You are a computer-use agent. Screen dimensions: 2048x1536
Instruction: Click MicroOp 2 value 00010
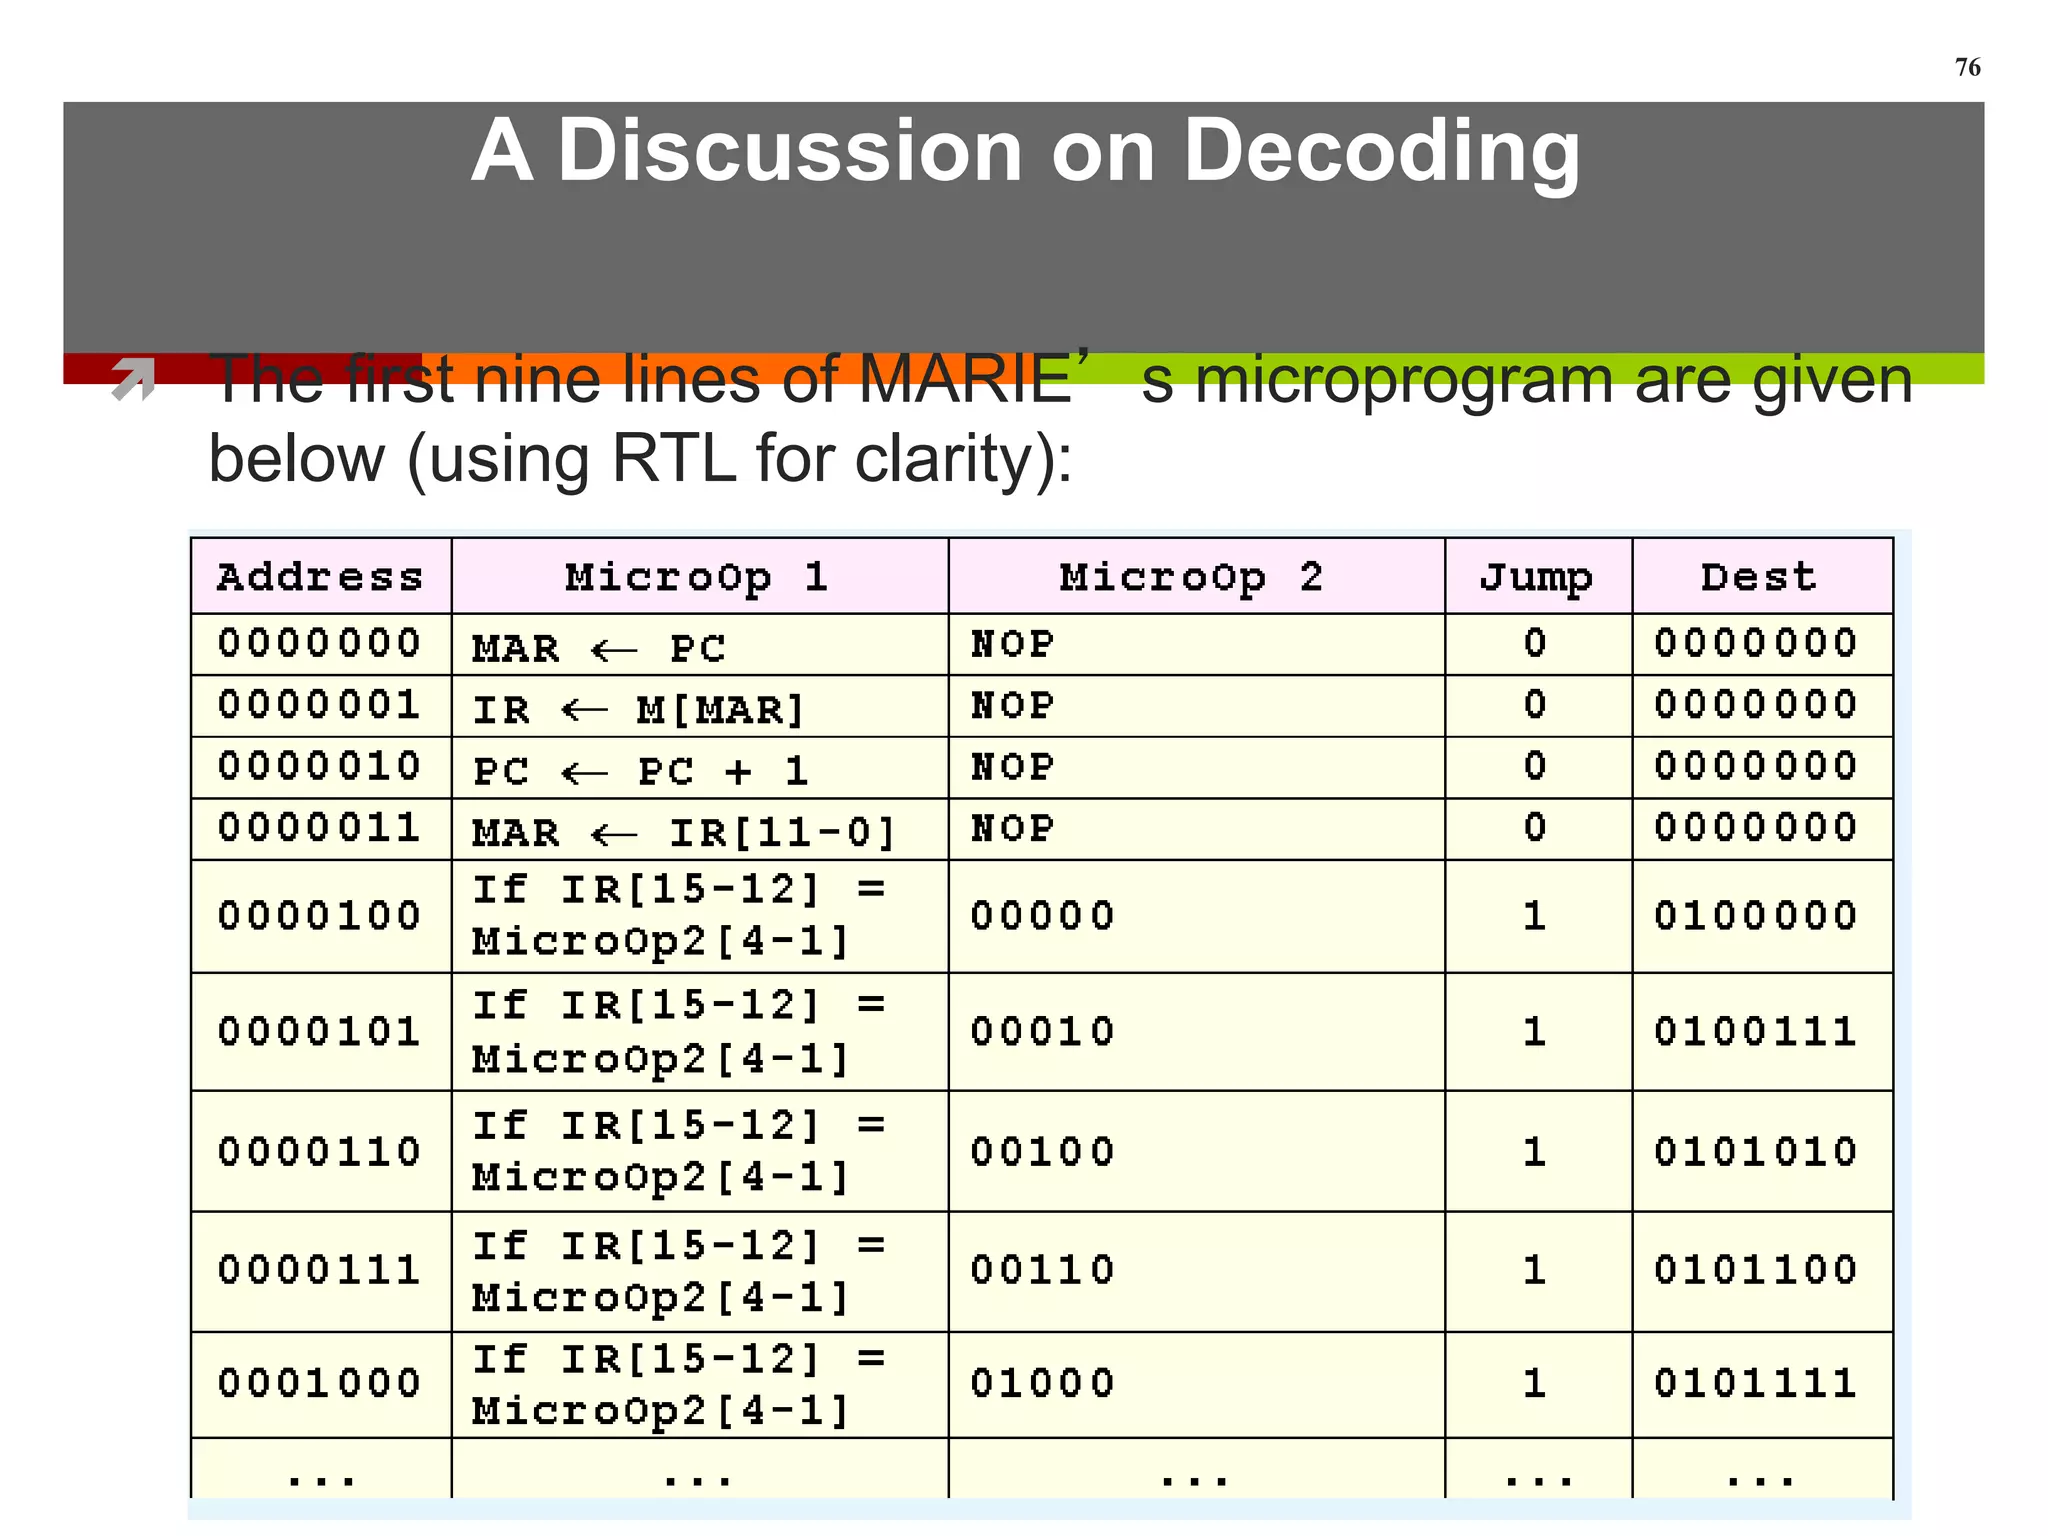click(x=1042, y=1032)
